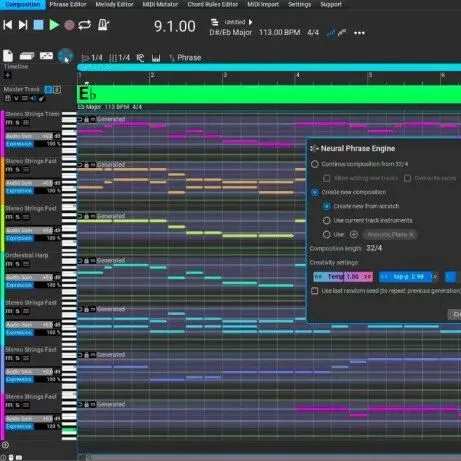Click the ear/listen icon in the toolbar

coord(140,58)
